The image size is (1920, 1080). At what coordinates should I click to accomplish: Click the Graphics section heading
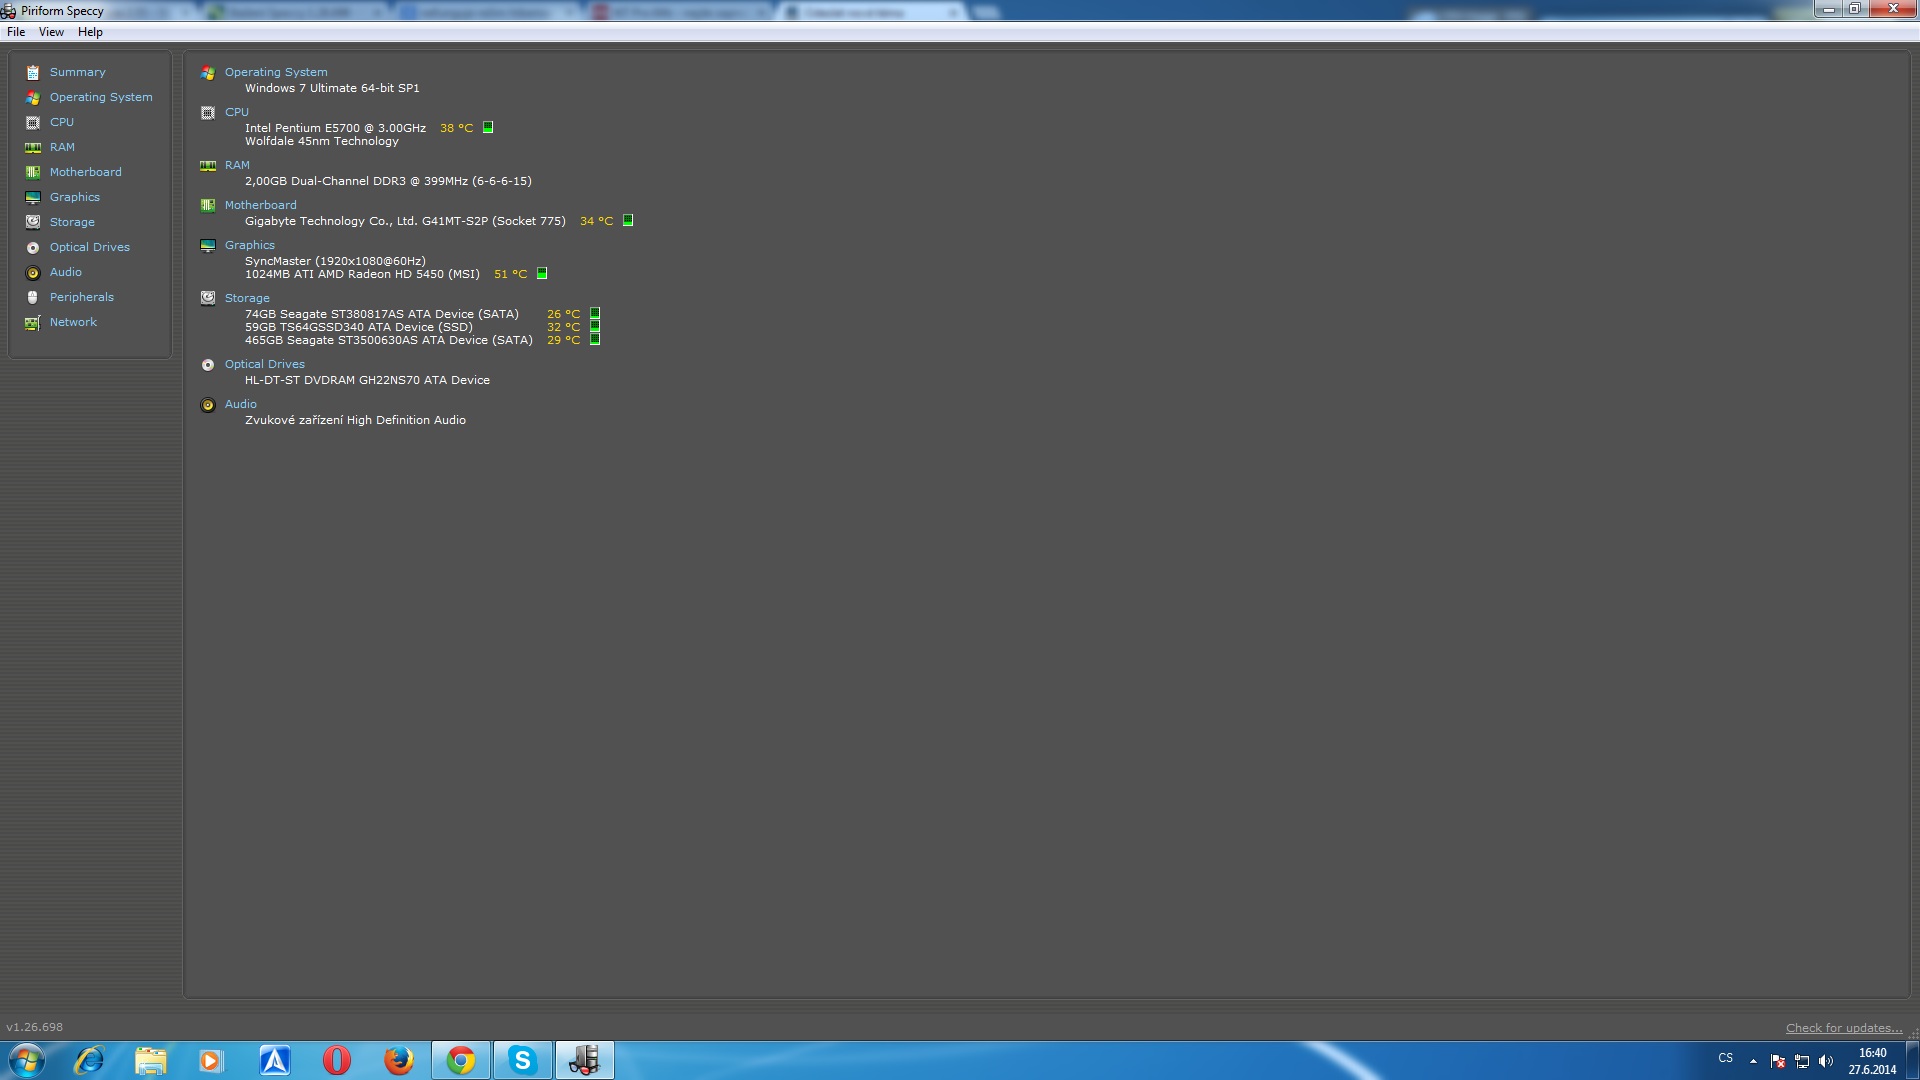click(249, 245)
